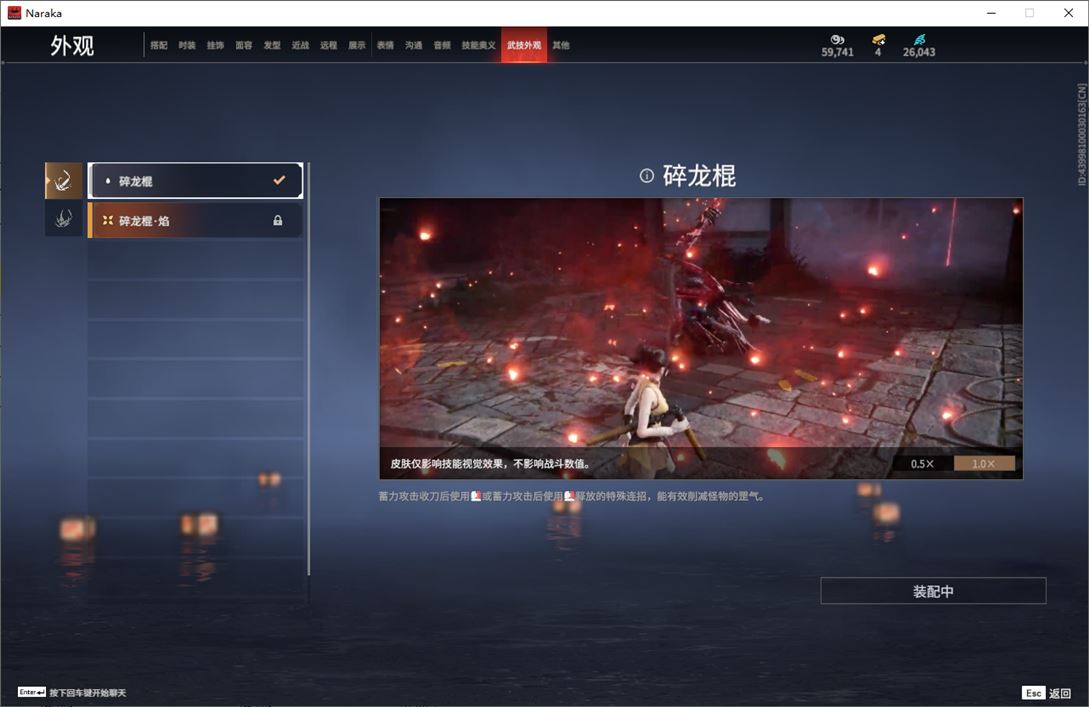Viewport: 1089px width, 707px height.
Task: Click the 碎龙棍 heading above the preview
Action: (x=699, y=176)
